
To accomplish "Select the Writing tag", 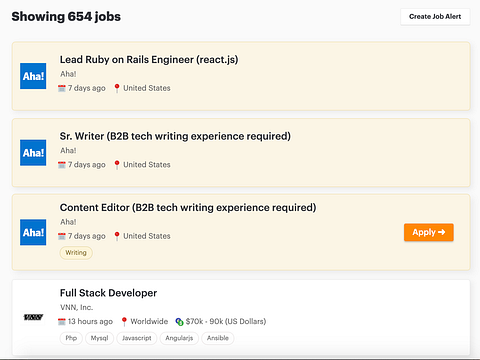I will [x=76, y=253].
